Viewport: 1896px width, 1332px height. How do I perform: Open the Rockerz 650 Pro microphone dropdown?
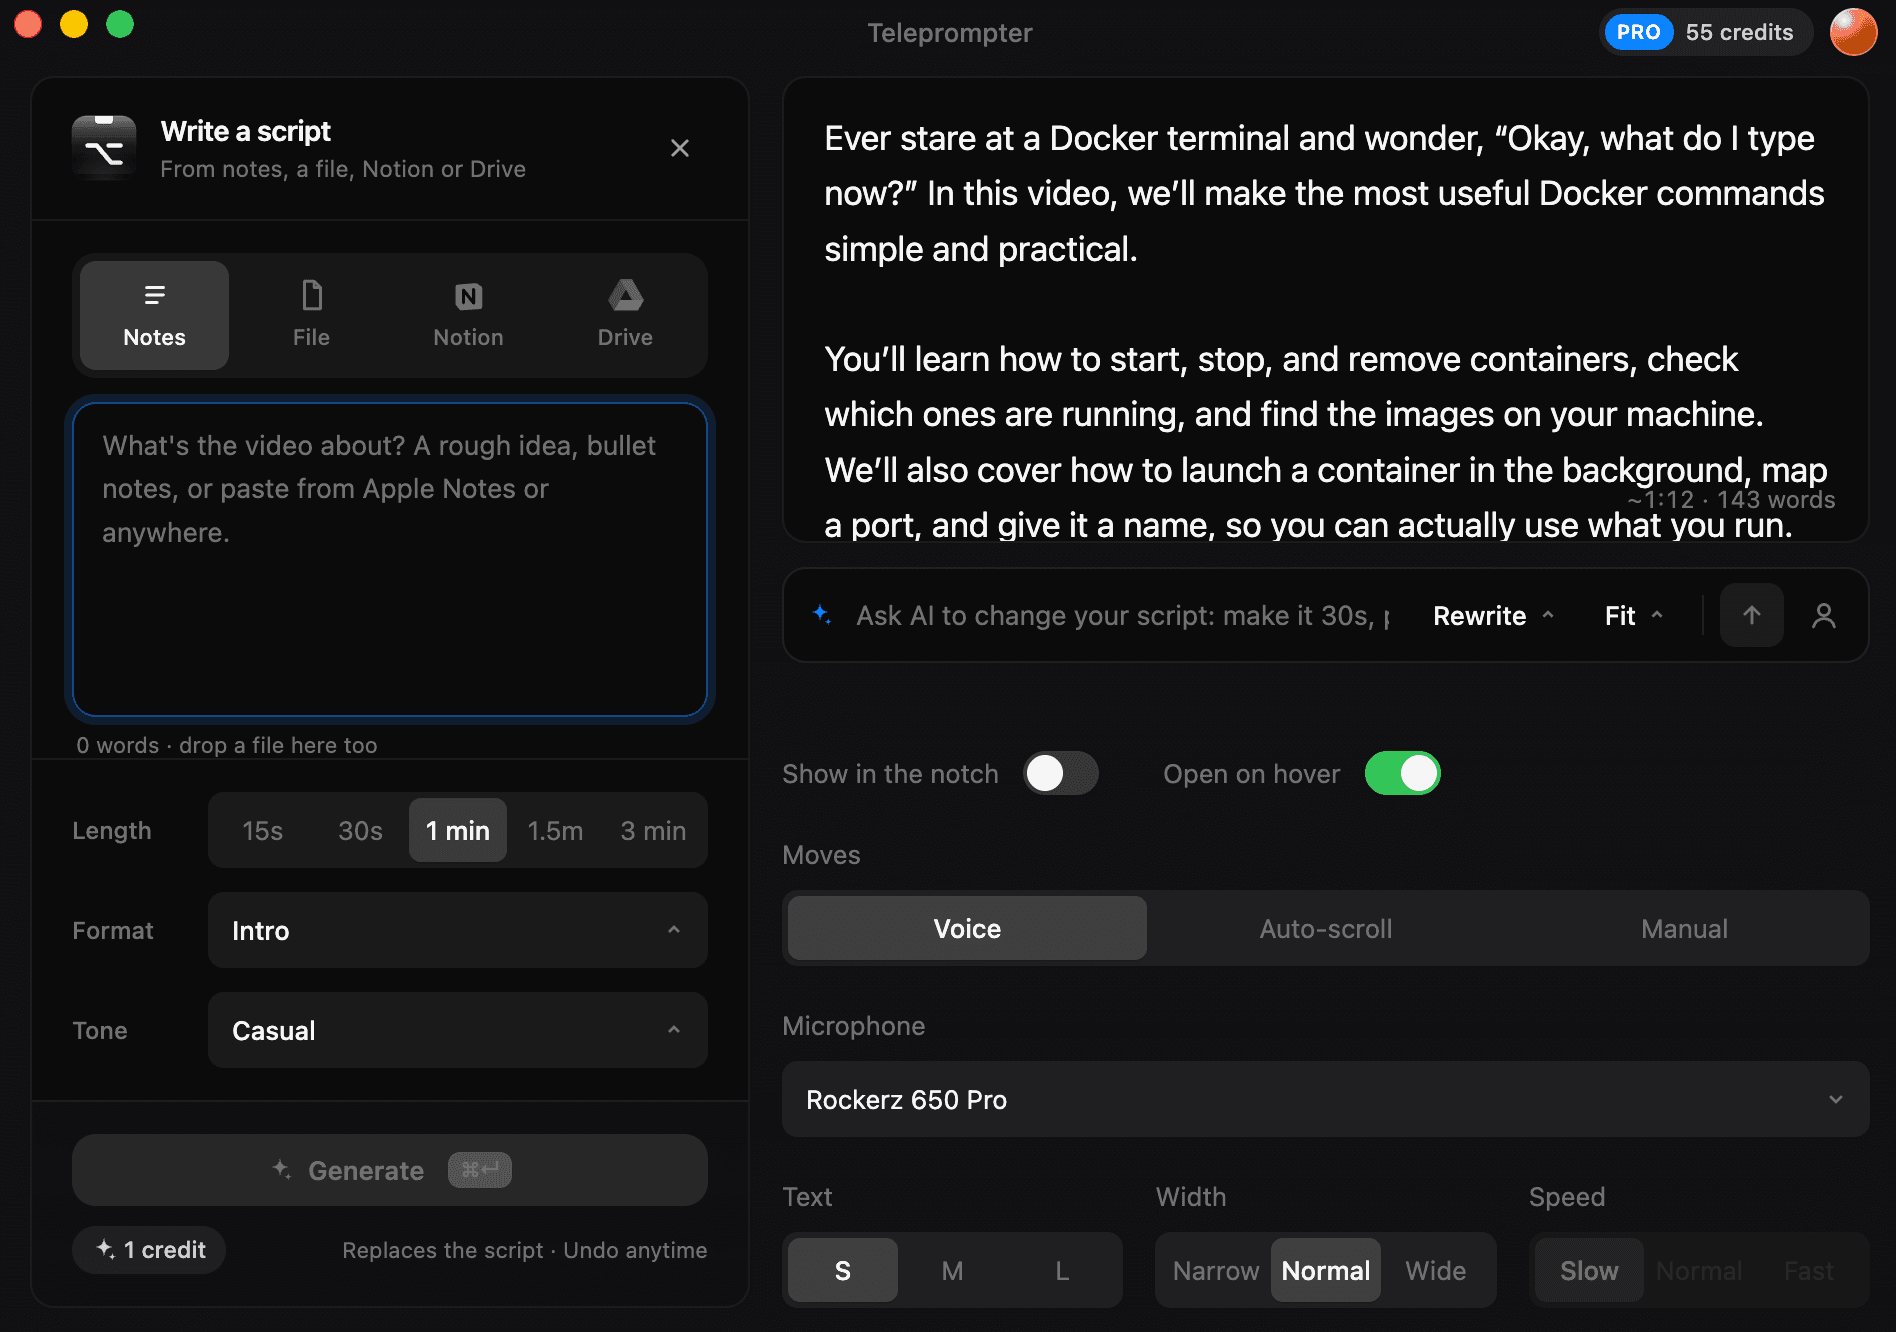pyautogui.click(x=1326, y=1099)
